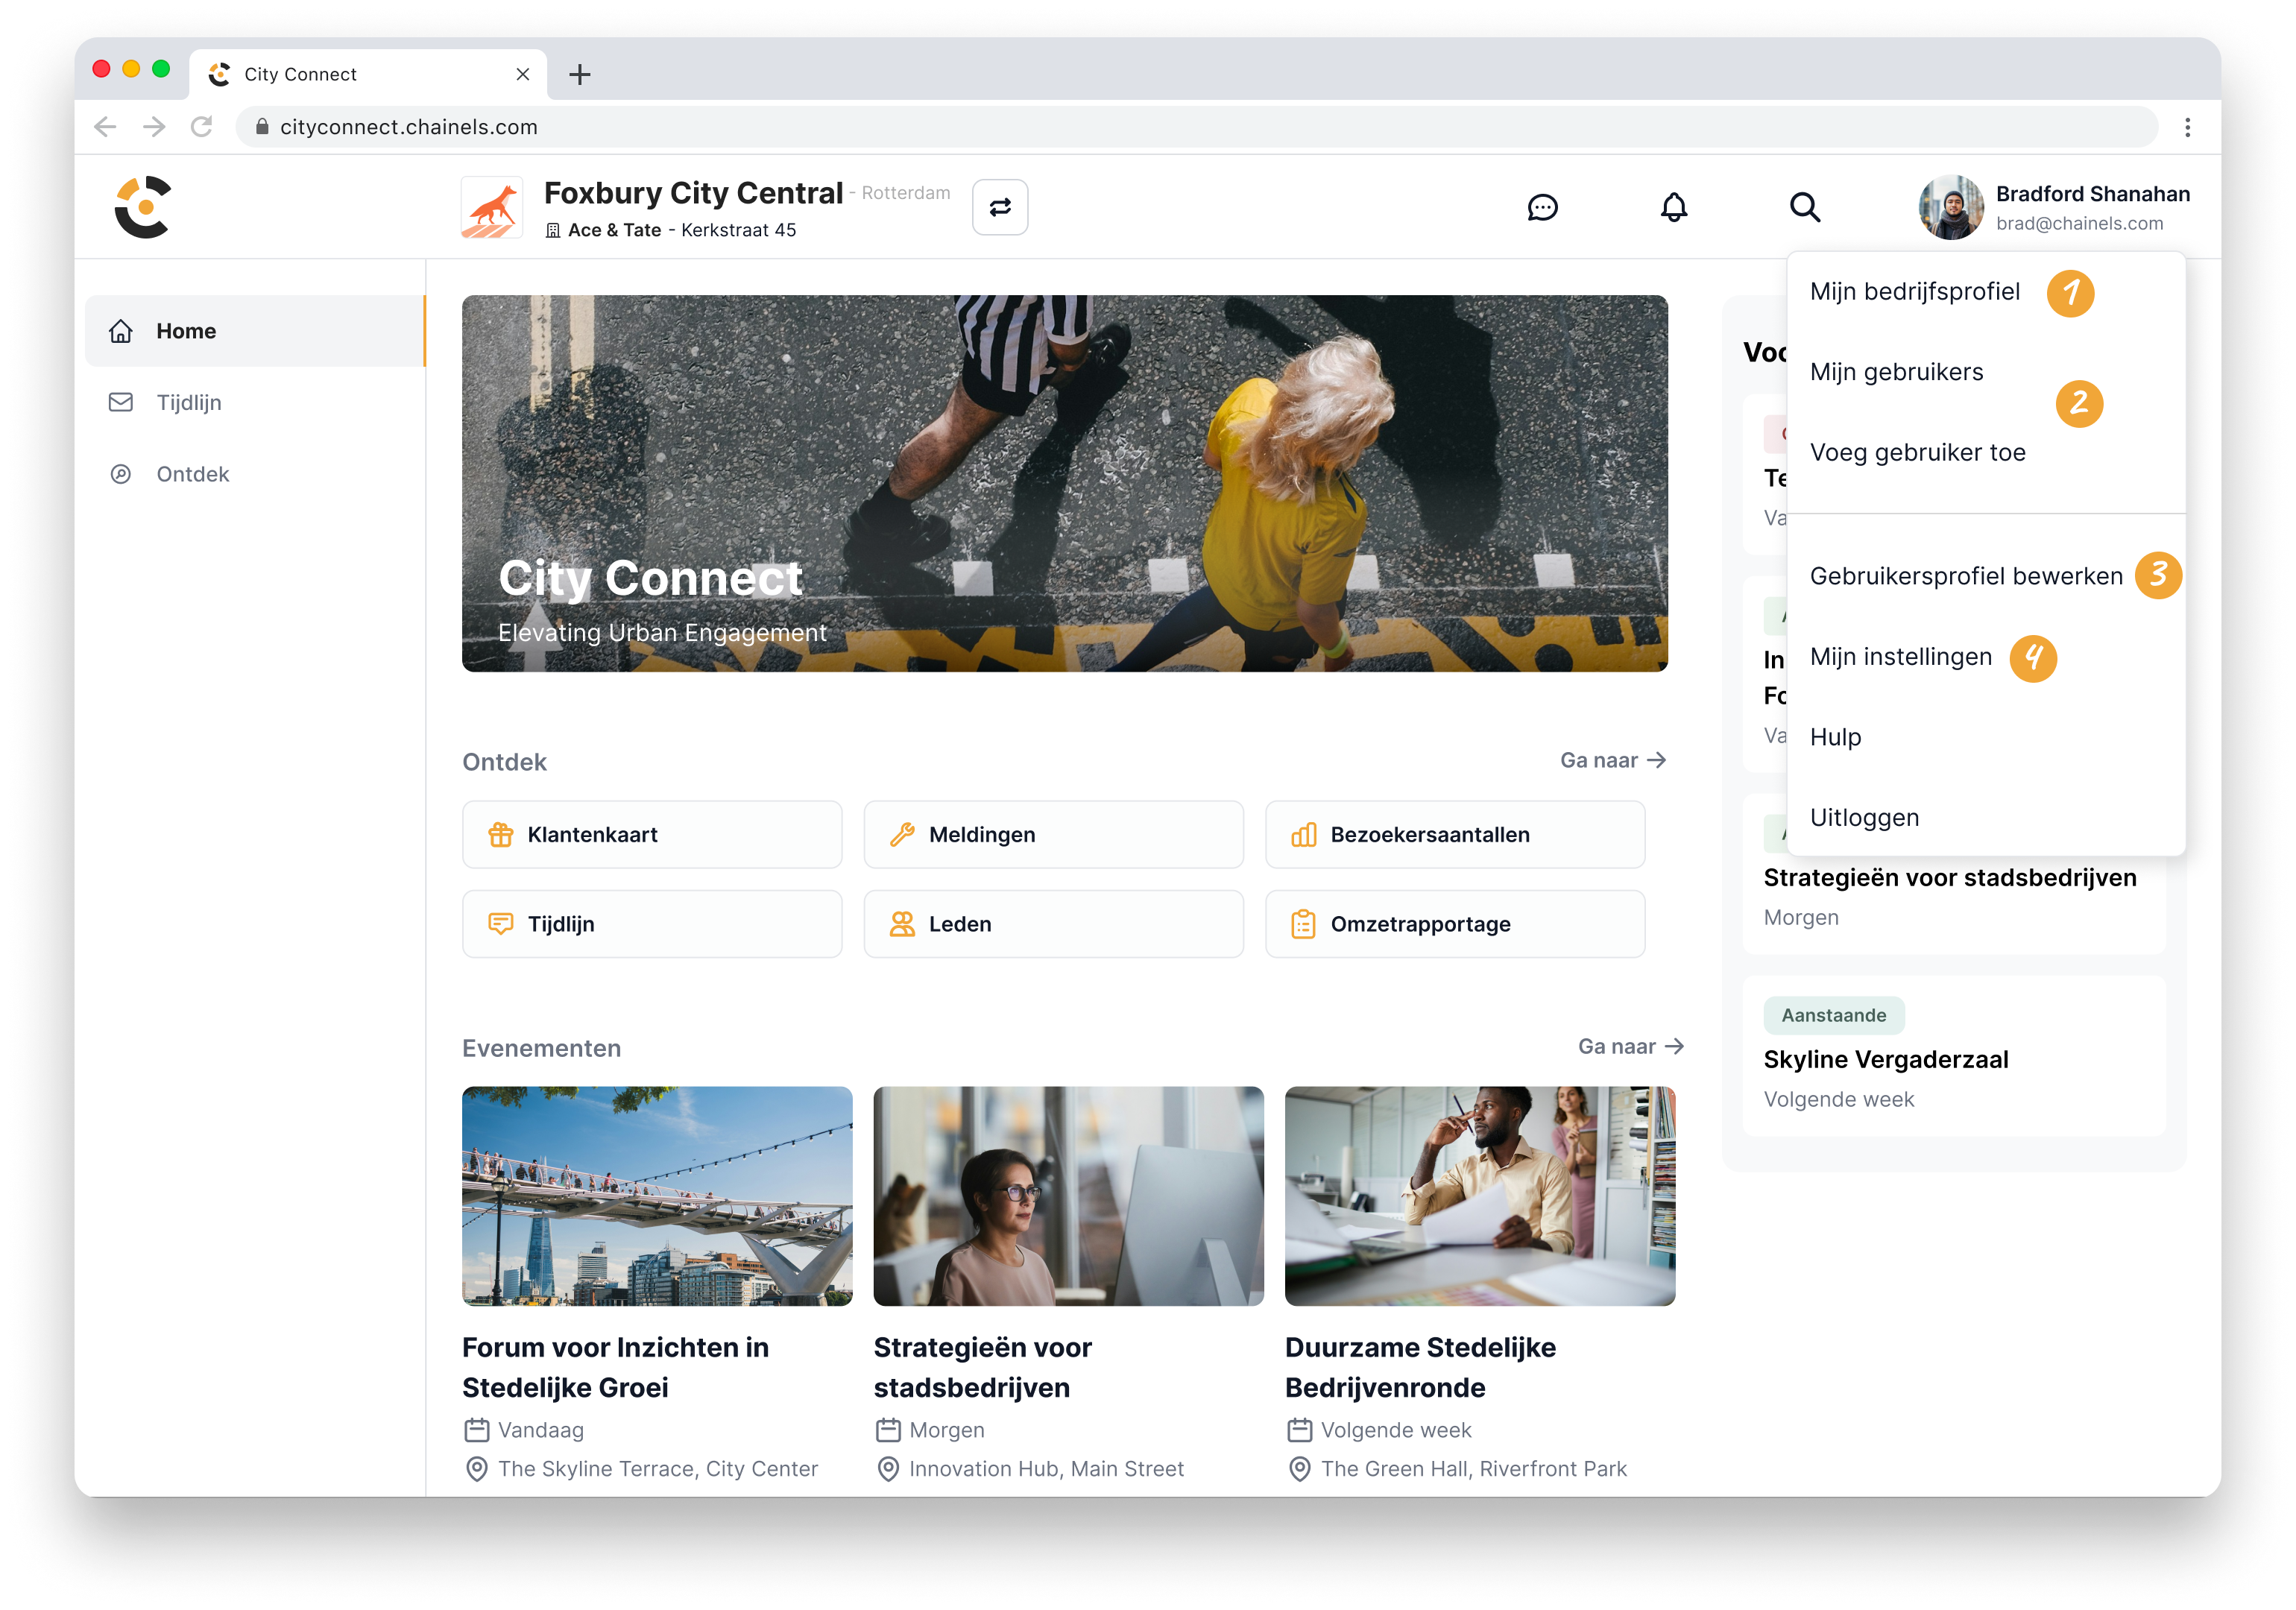Open Meldingen tile
The image size is (2296, 1610).
click(1053, 834)
